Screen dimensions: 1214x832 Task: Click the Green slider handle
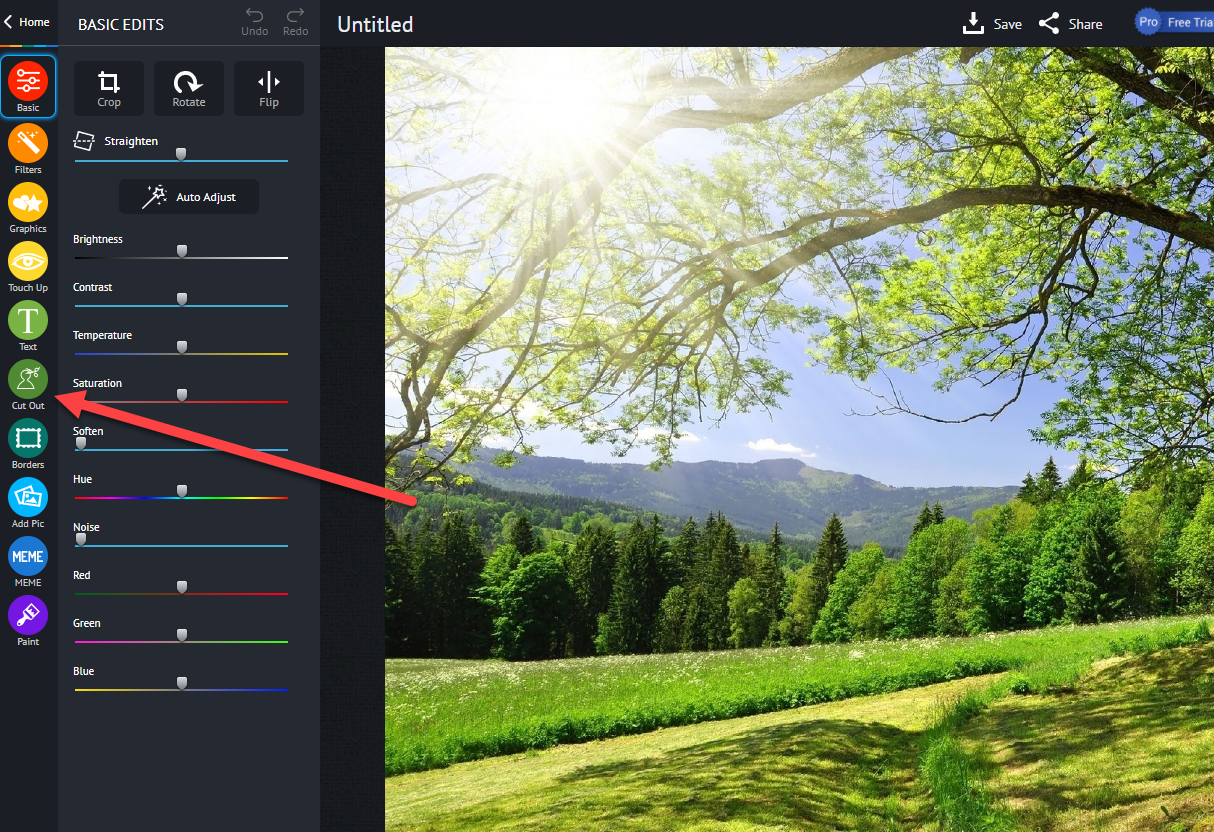click(x=181, y=635)
